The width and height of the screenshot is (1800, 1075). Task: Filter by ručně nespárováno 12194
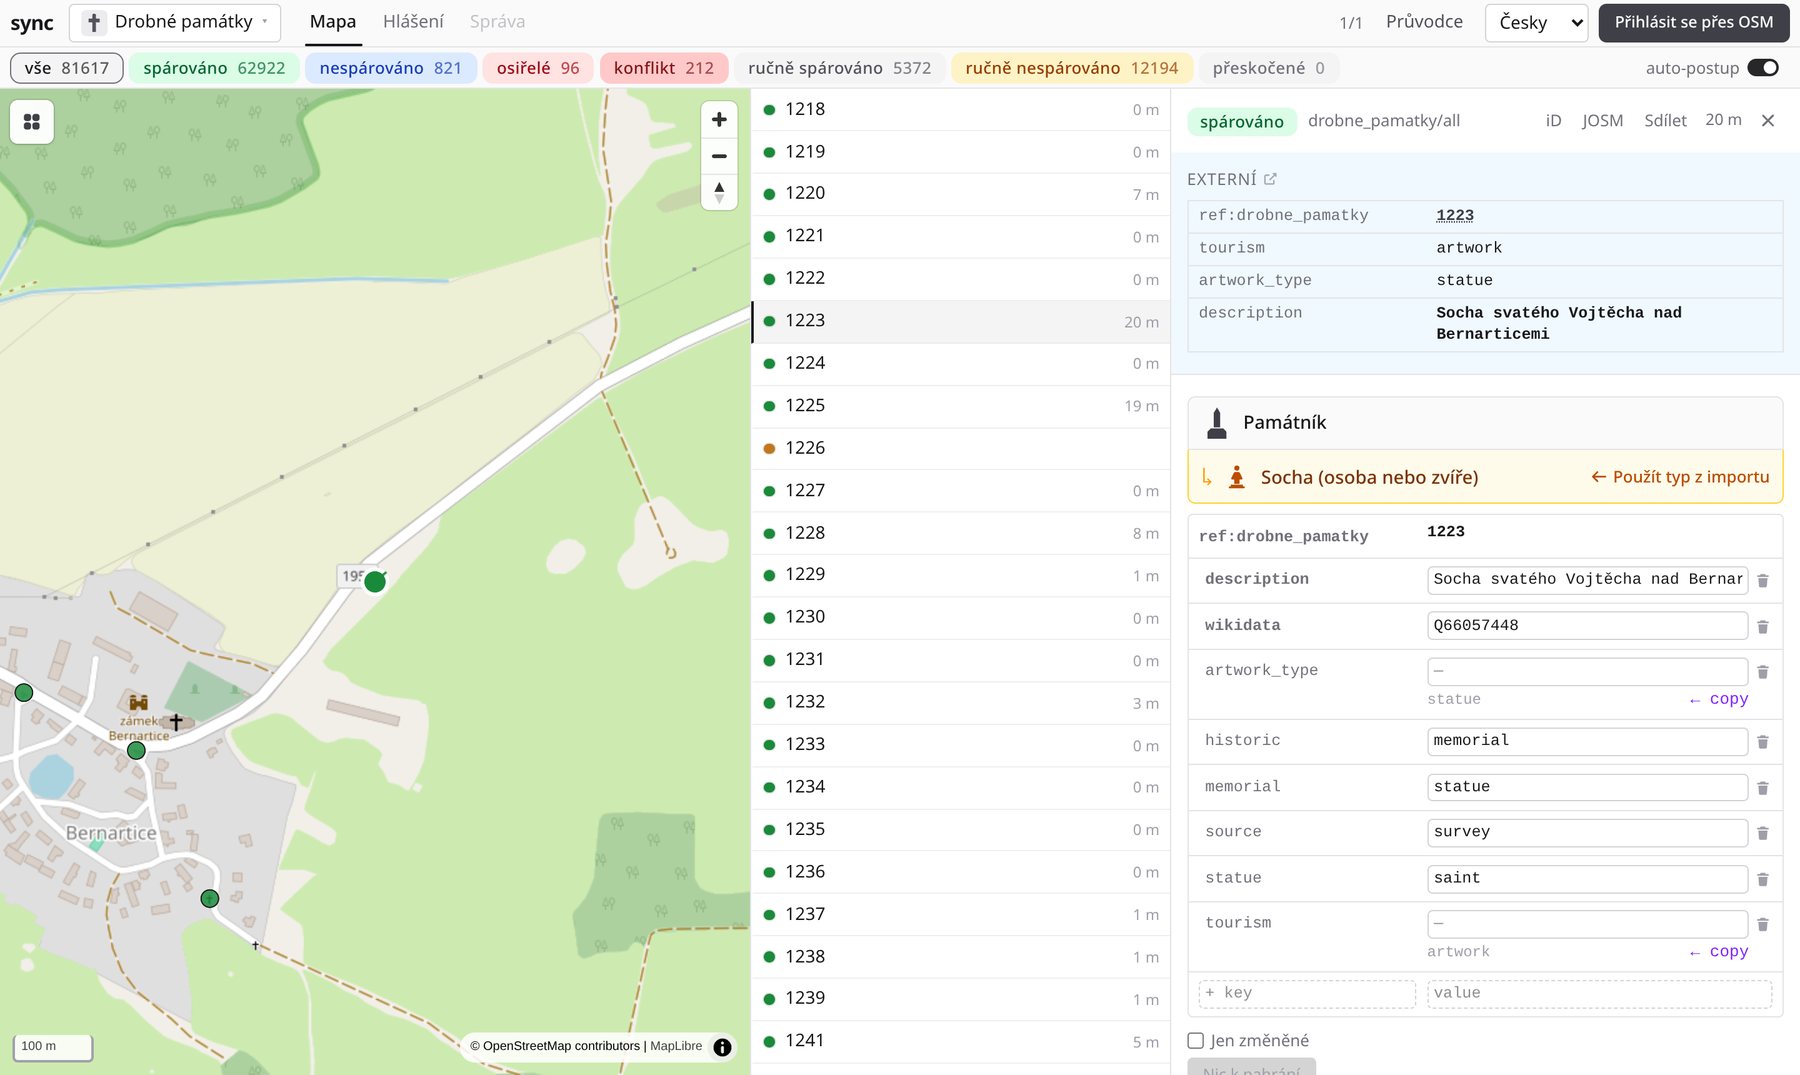(x=1072, y=68)
